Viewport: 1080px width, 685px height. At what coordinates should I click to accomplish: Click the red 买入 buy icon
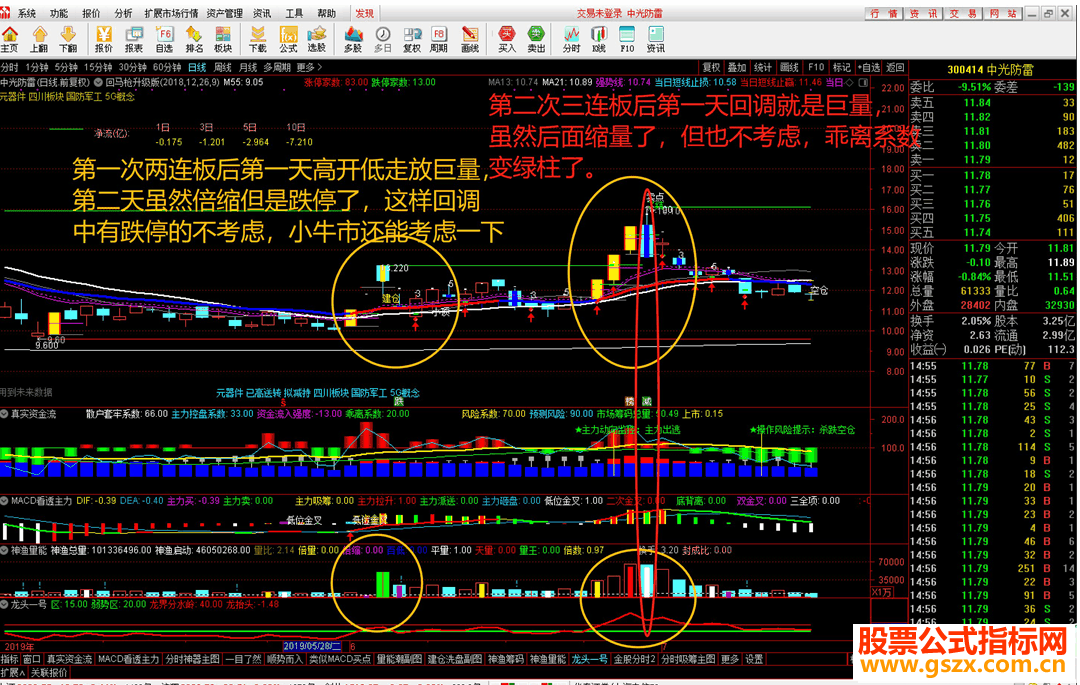pos(507,39)
